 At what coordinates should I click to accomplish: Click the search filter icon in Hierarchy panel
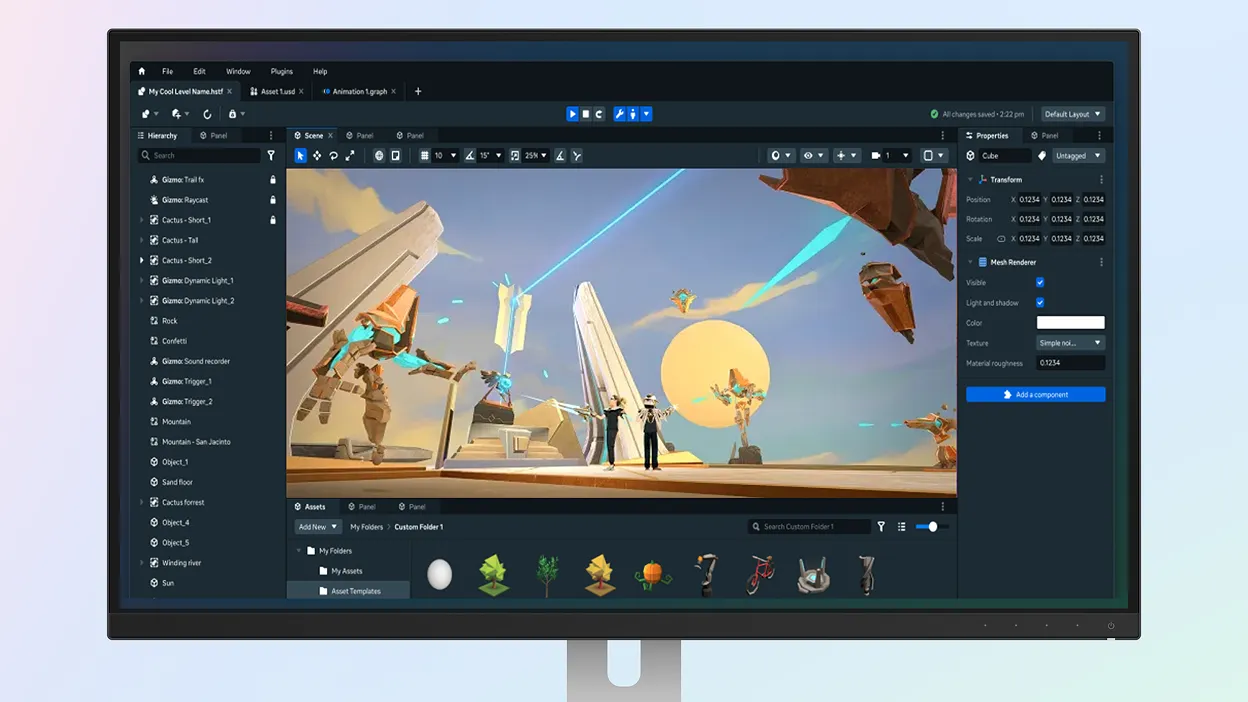click(x=270, y=155)
